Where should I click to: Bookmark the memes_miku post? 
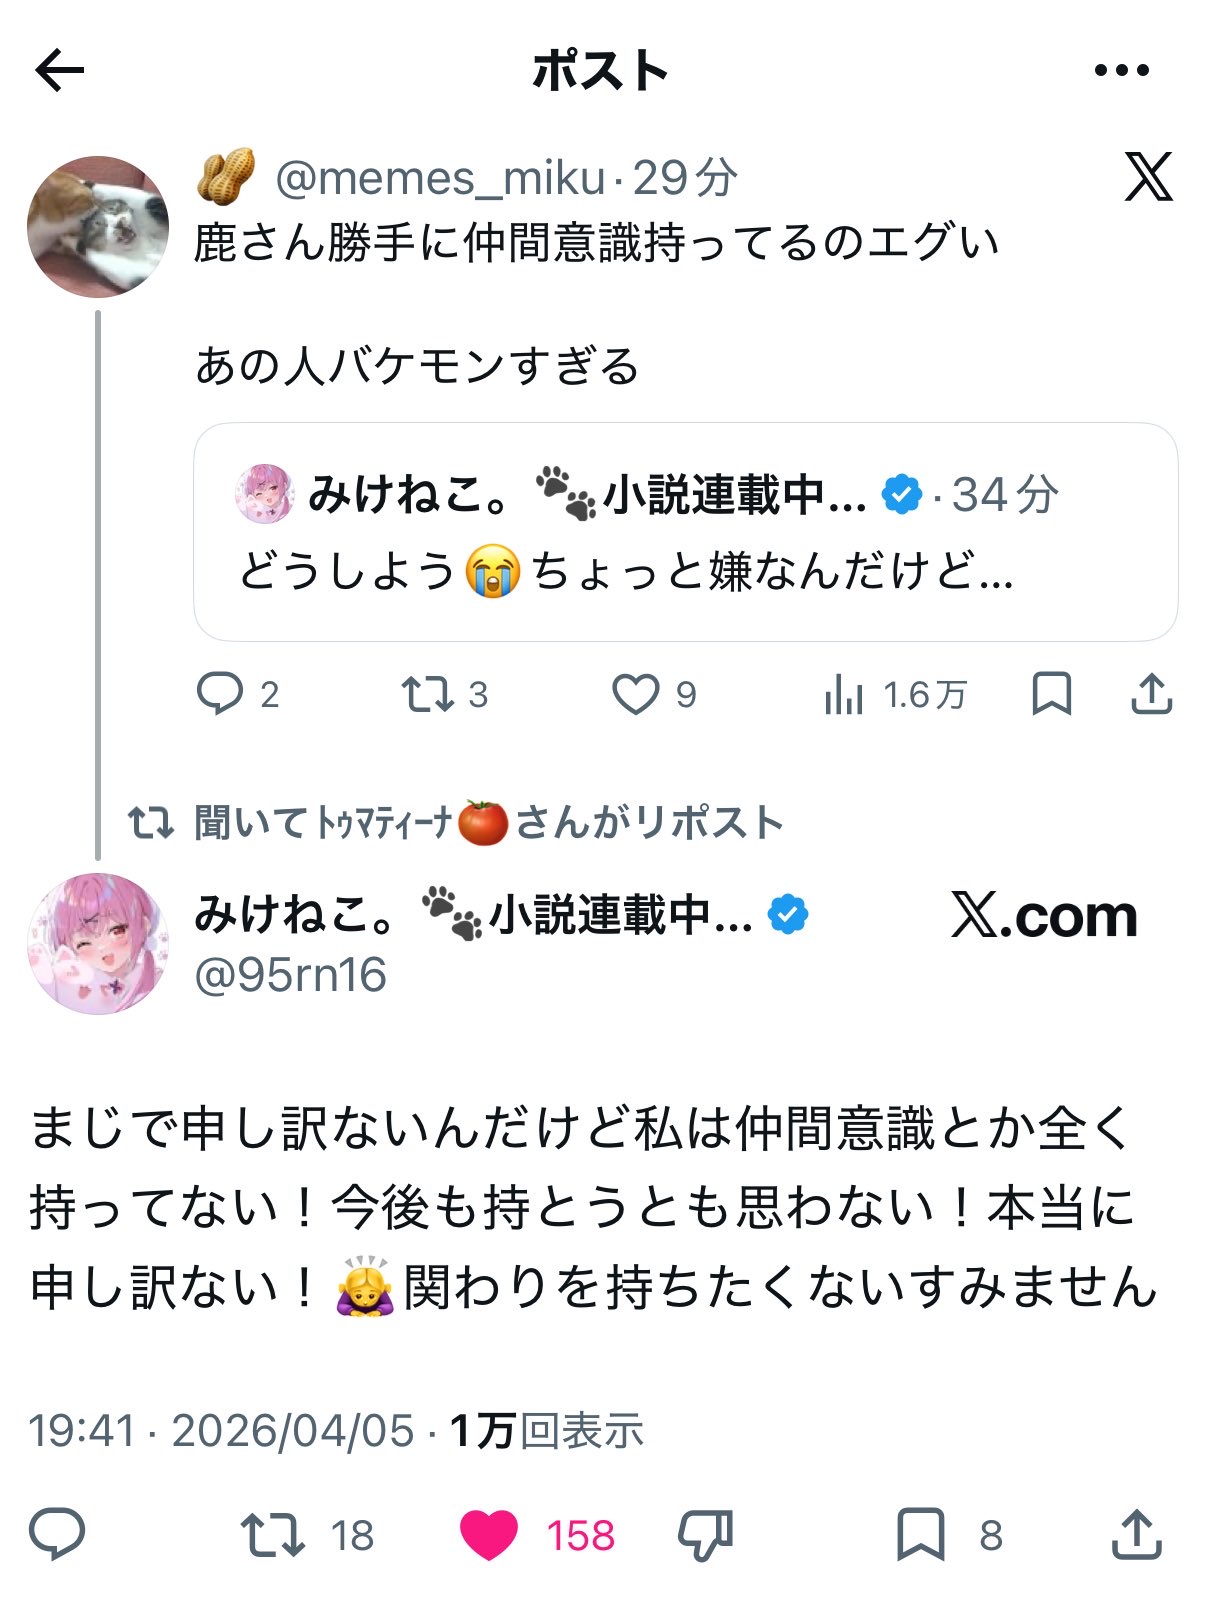point(1051,694)
